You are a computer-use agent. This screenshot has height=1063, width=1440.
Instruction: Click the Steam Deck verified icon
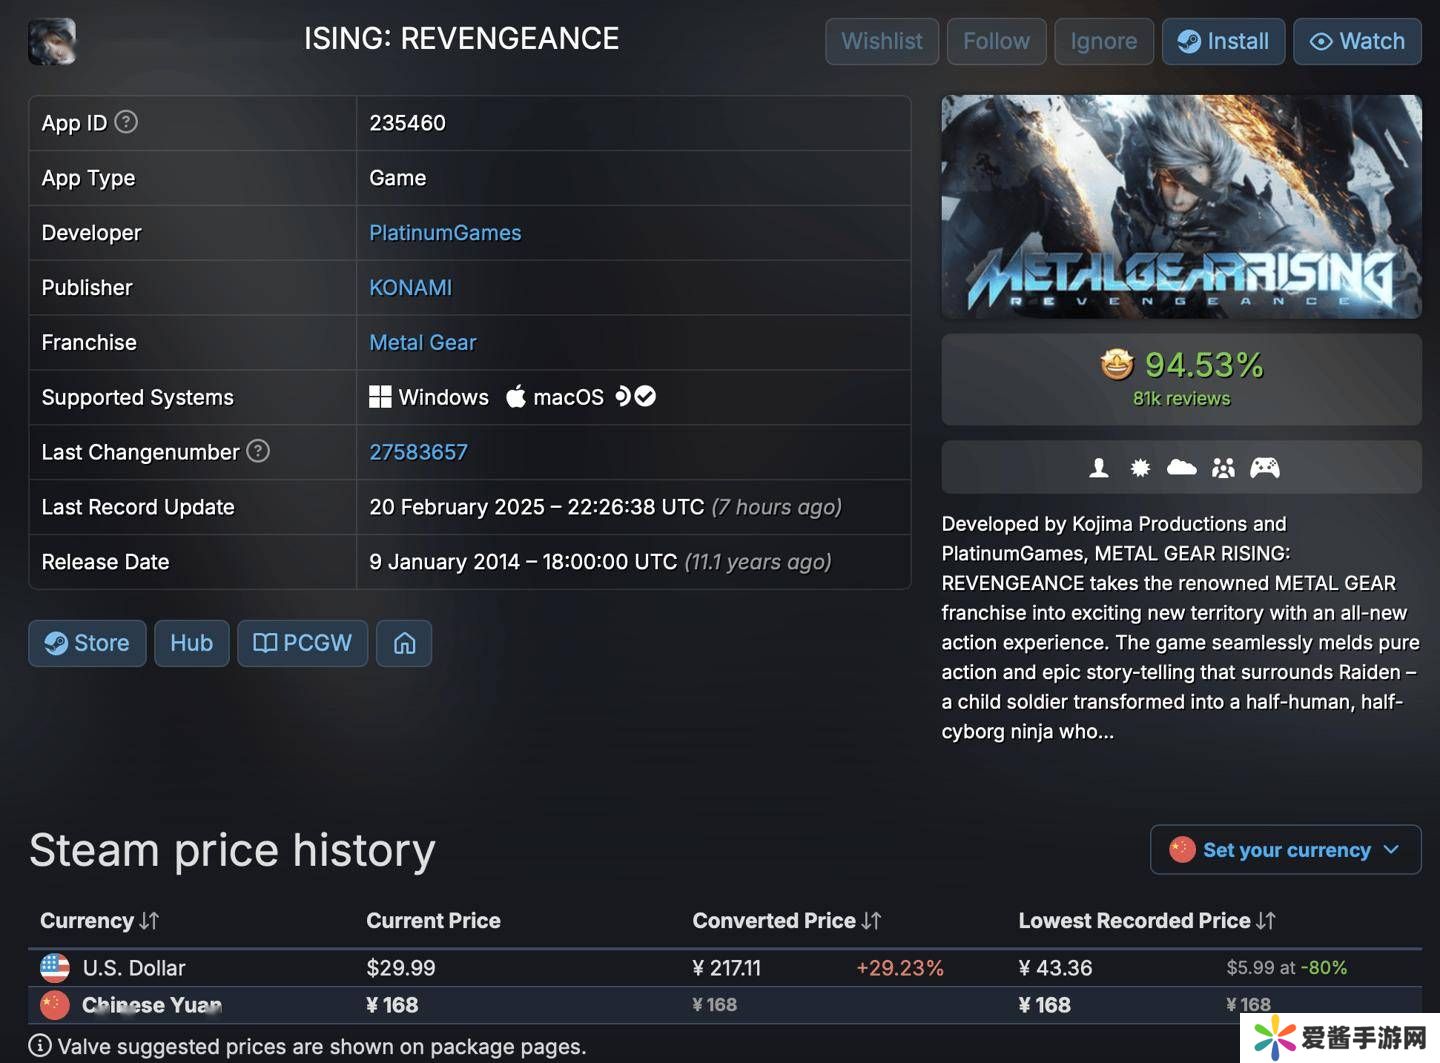click(x=635, y=396)
